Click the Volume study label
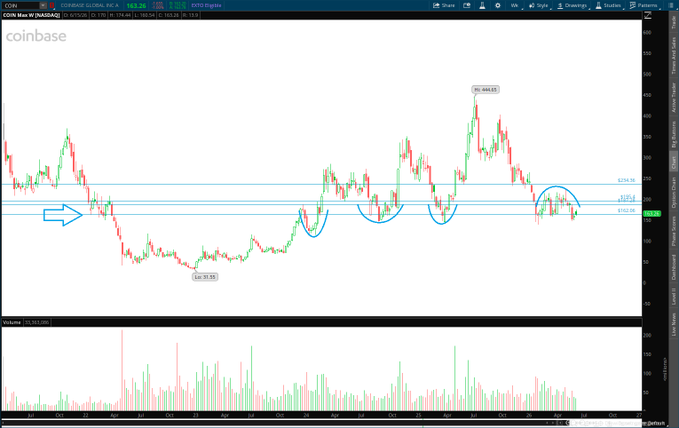Image resolution: width=679 pixels, height=428 pixels. [x=12, y=322]
